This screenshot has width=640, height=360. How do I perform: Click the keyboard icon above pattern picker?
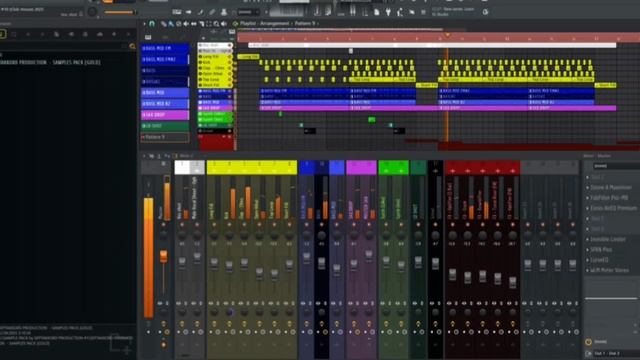point(148,38)
